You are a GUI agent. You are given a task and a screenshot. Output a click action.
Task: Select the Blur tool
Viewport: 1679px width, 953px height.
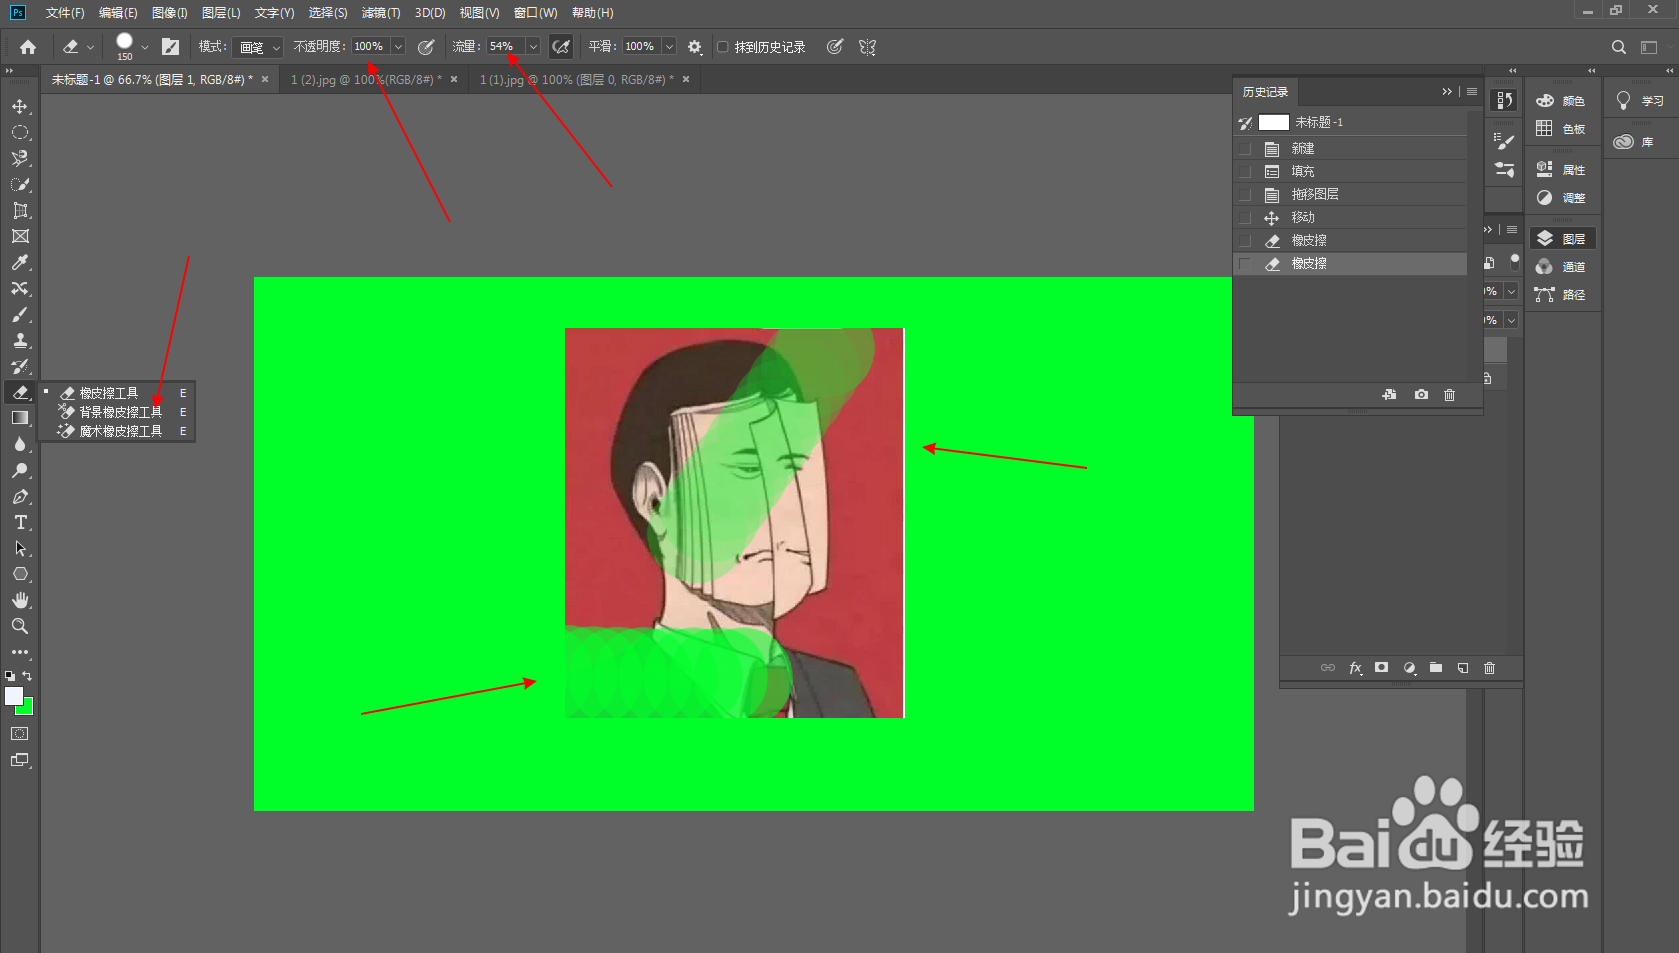[20, 444]
